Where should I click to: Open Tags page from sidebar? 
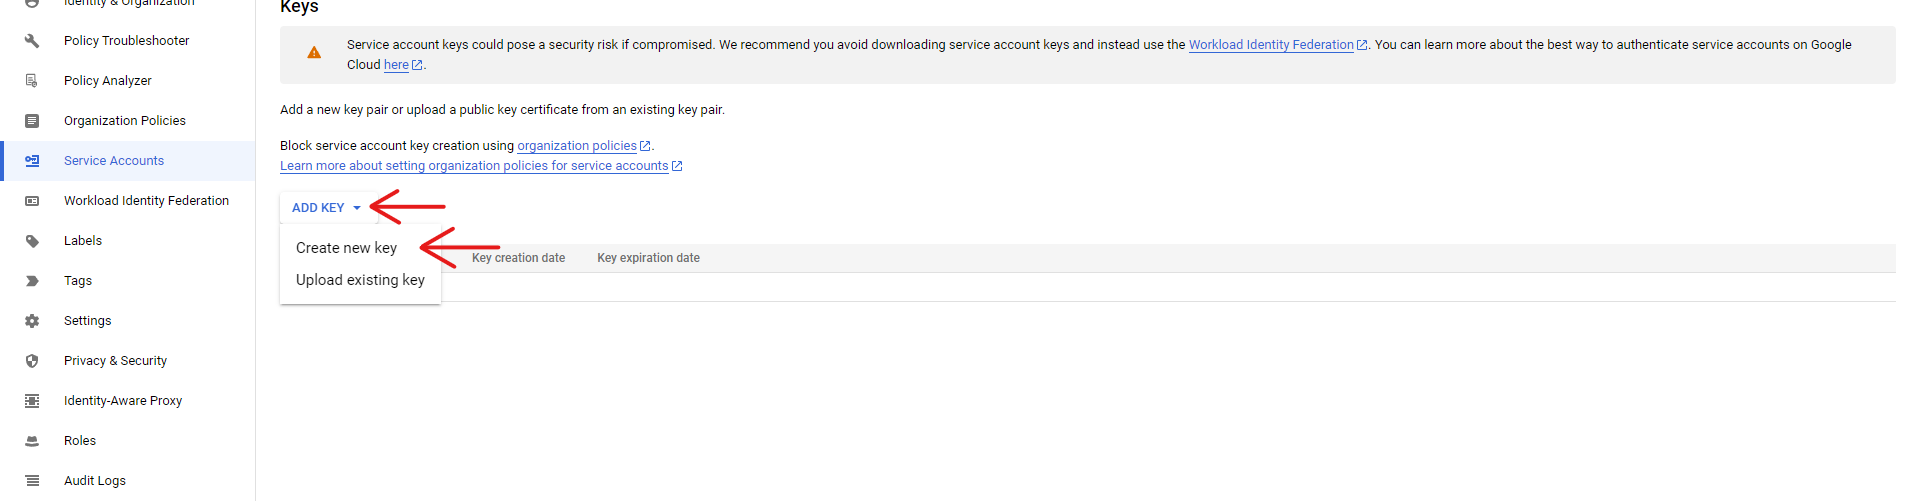pyautogui.click(x=78, y=281)
